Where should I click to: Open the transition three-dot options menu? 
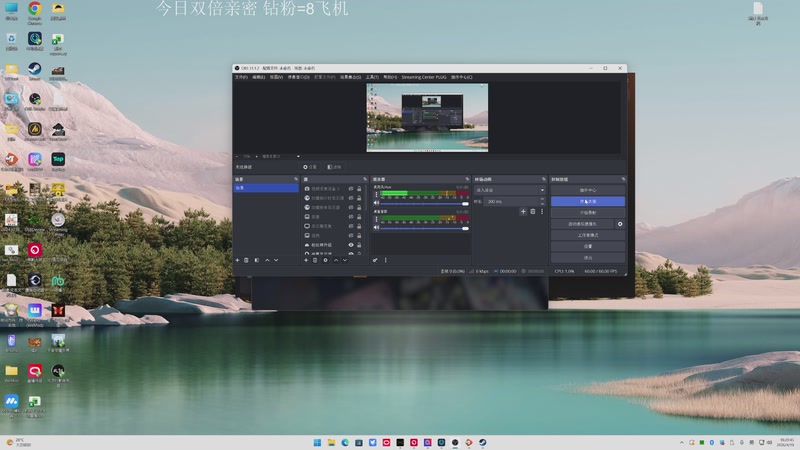click(x=542, y=211)
